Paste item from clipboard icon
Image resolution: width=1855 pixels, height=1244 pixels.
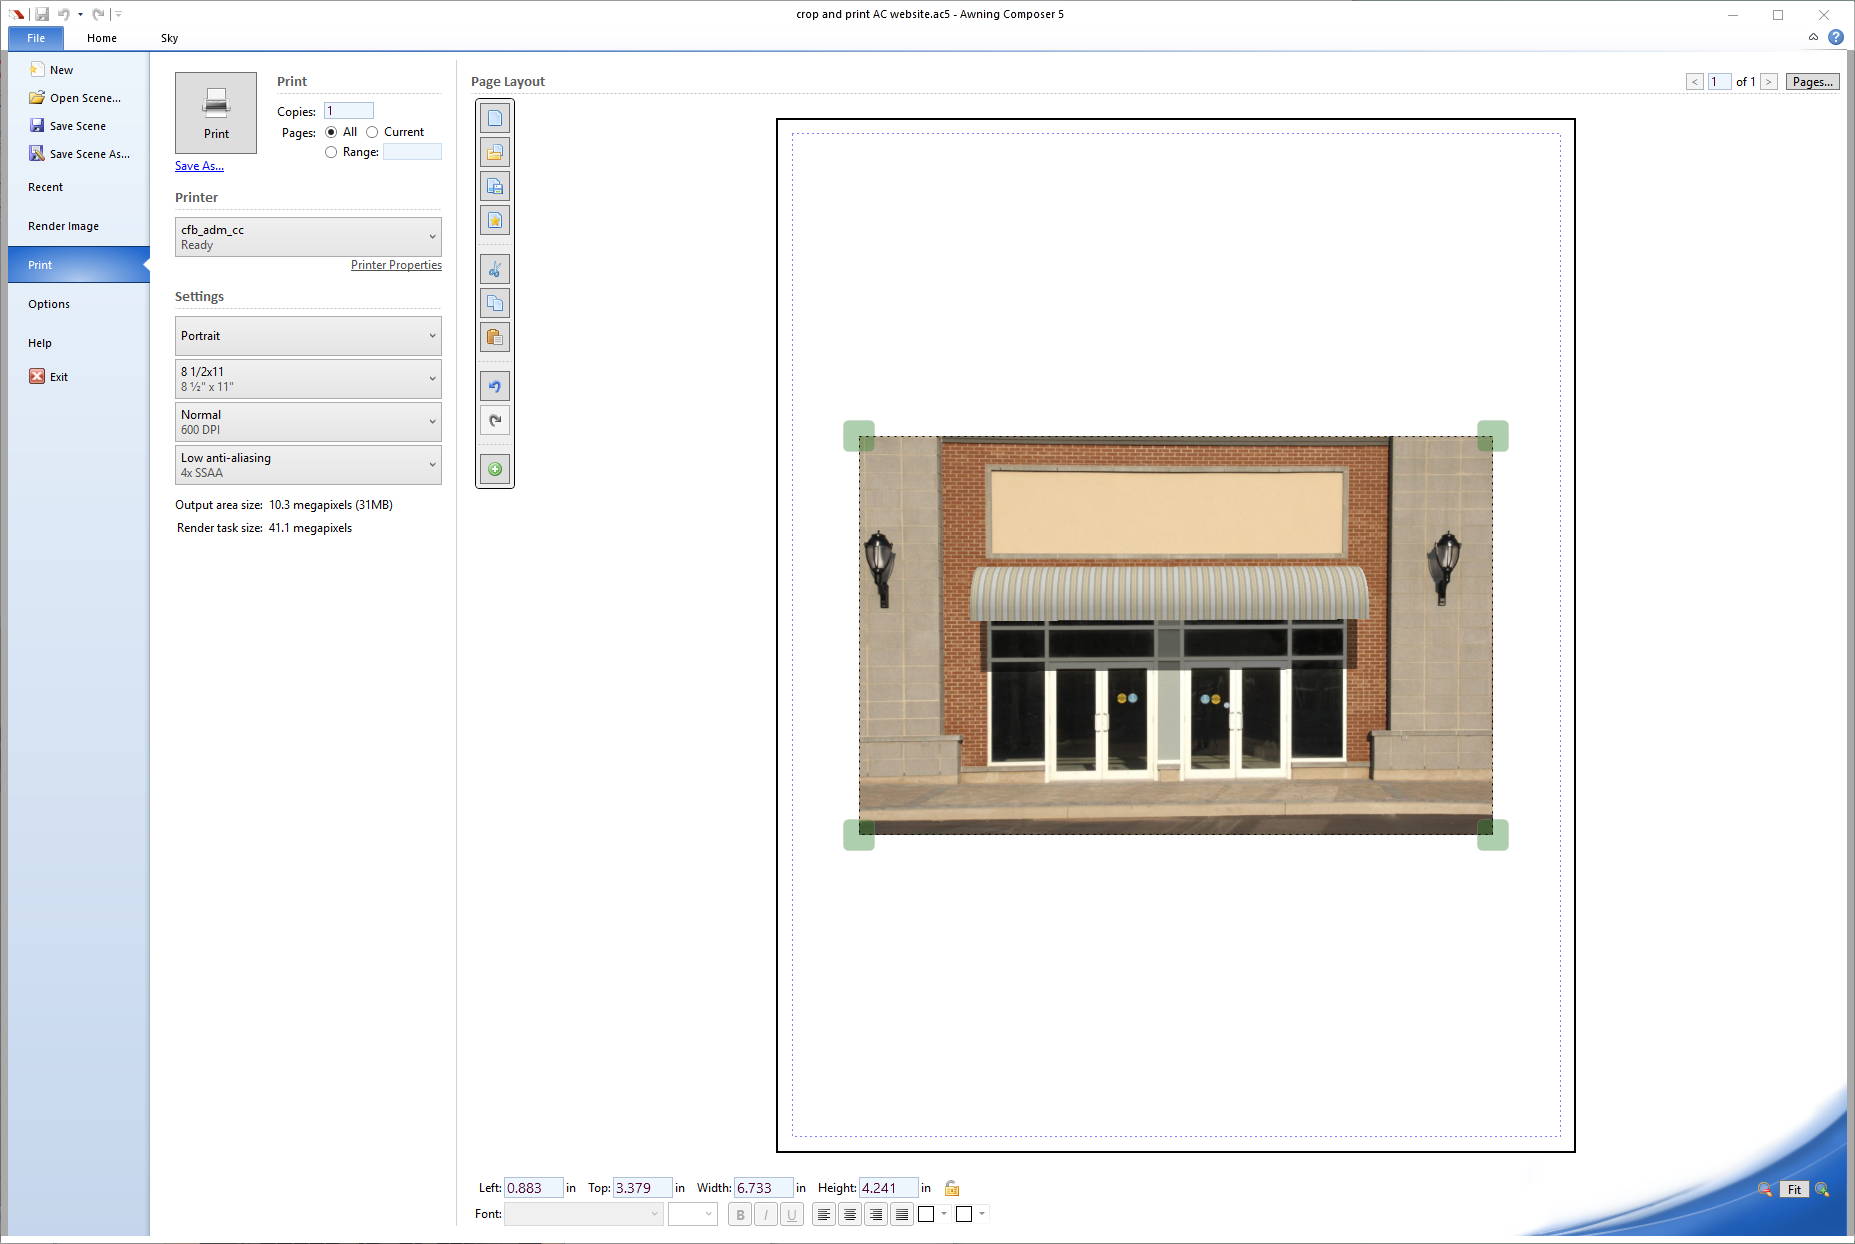(494, 337)
